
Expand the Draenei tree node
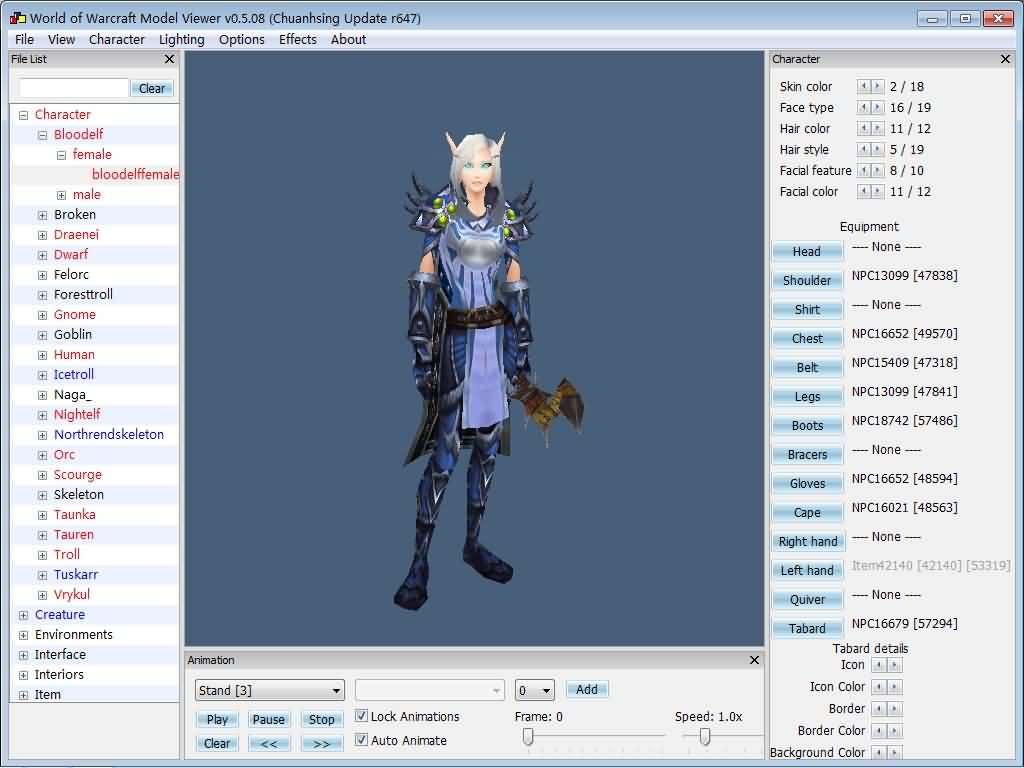pyautogui.click(x=42, y=235)
